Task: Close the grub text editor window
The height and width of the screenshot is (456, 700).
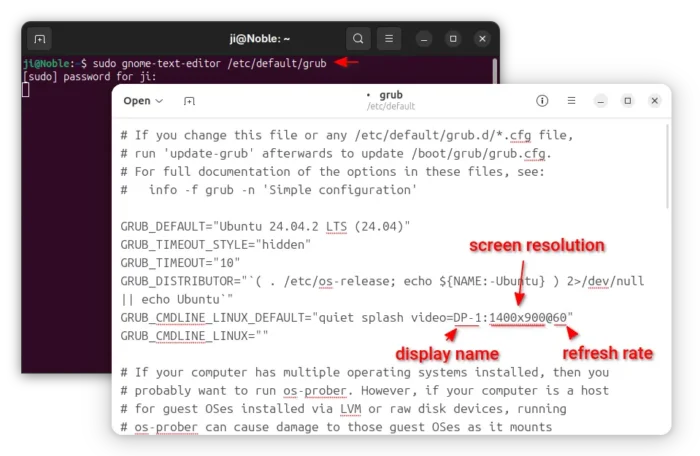Action: click(654, 101)
